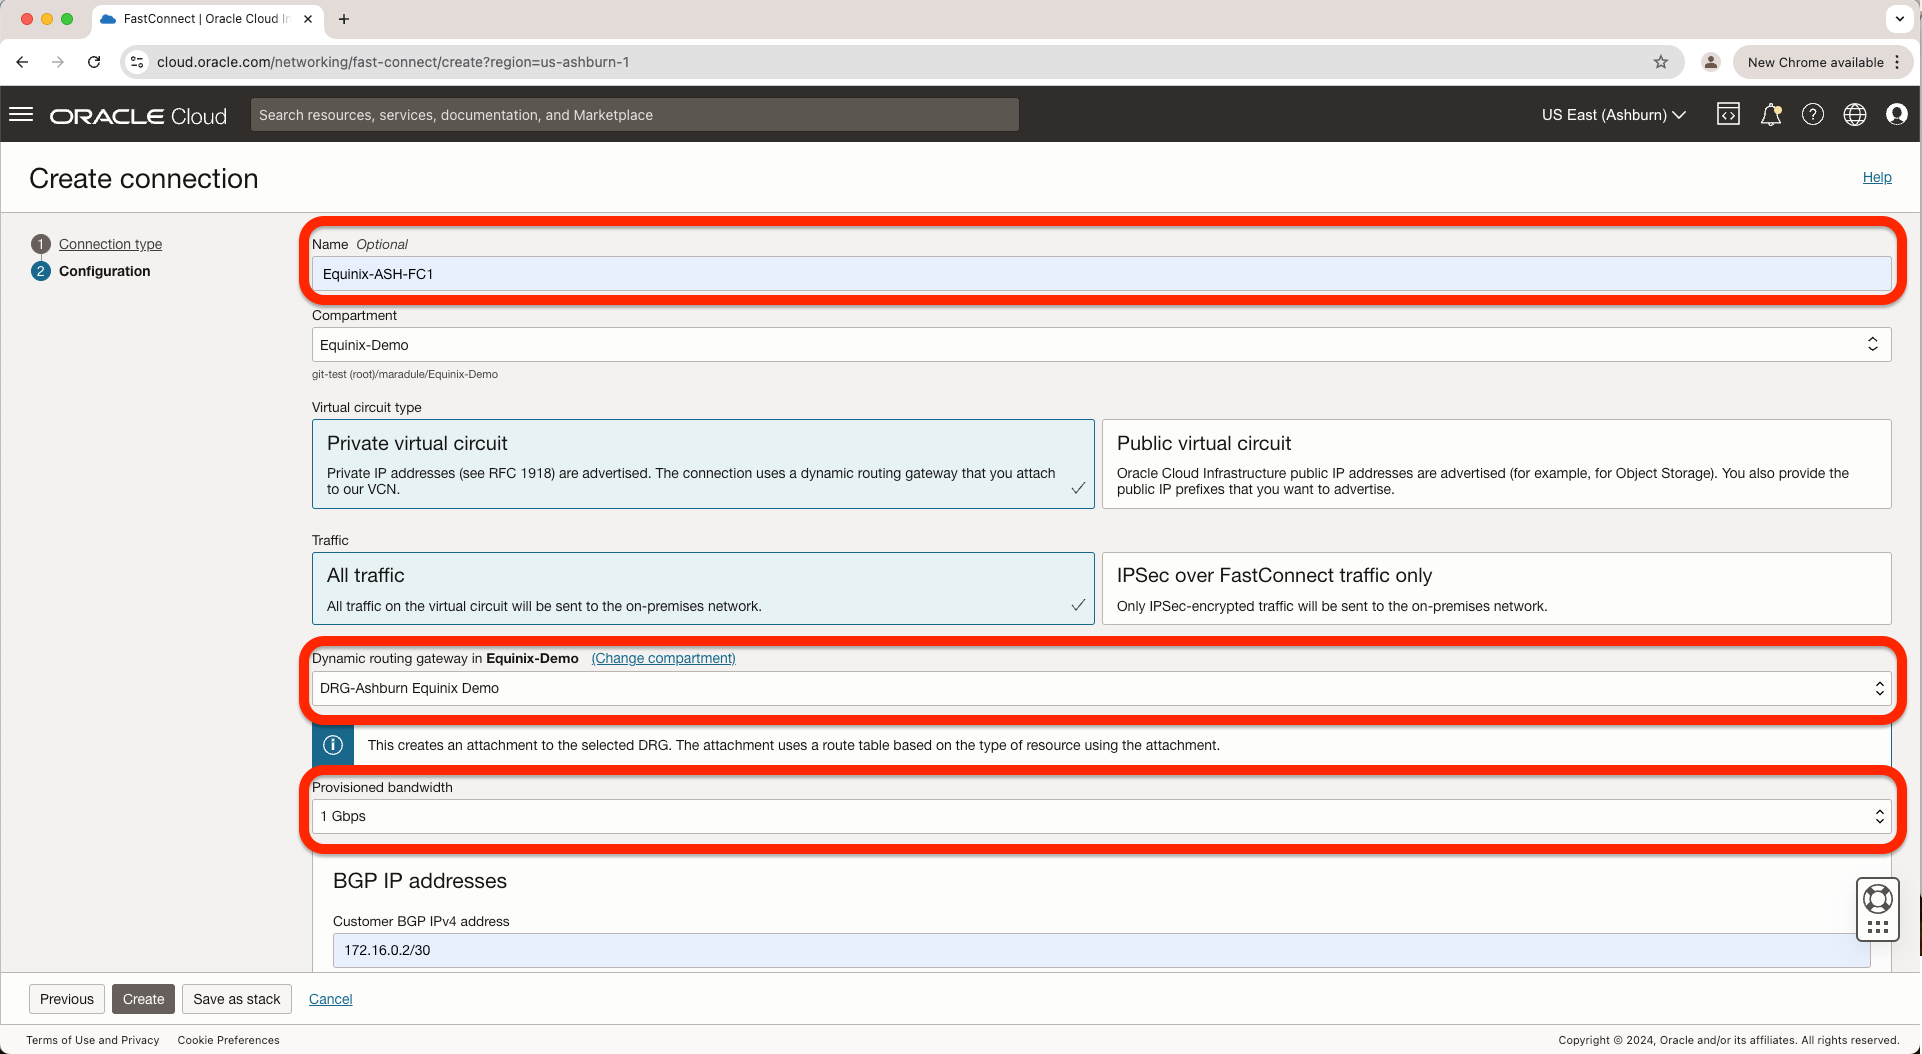Click the floating support lifebuoy icon
This screenshot has width=1922, height=1054.
click(x=1877, y=899)
